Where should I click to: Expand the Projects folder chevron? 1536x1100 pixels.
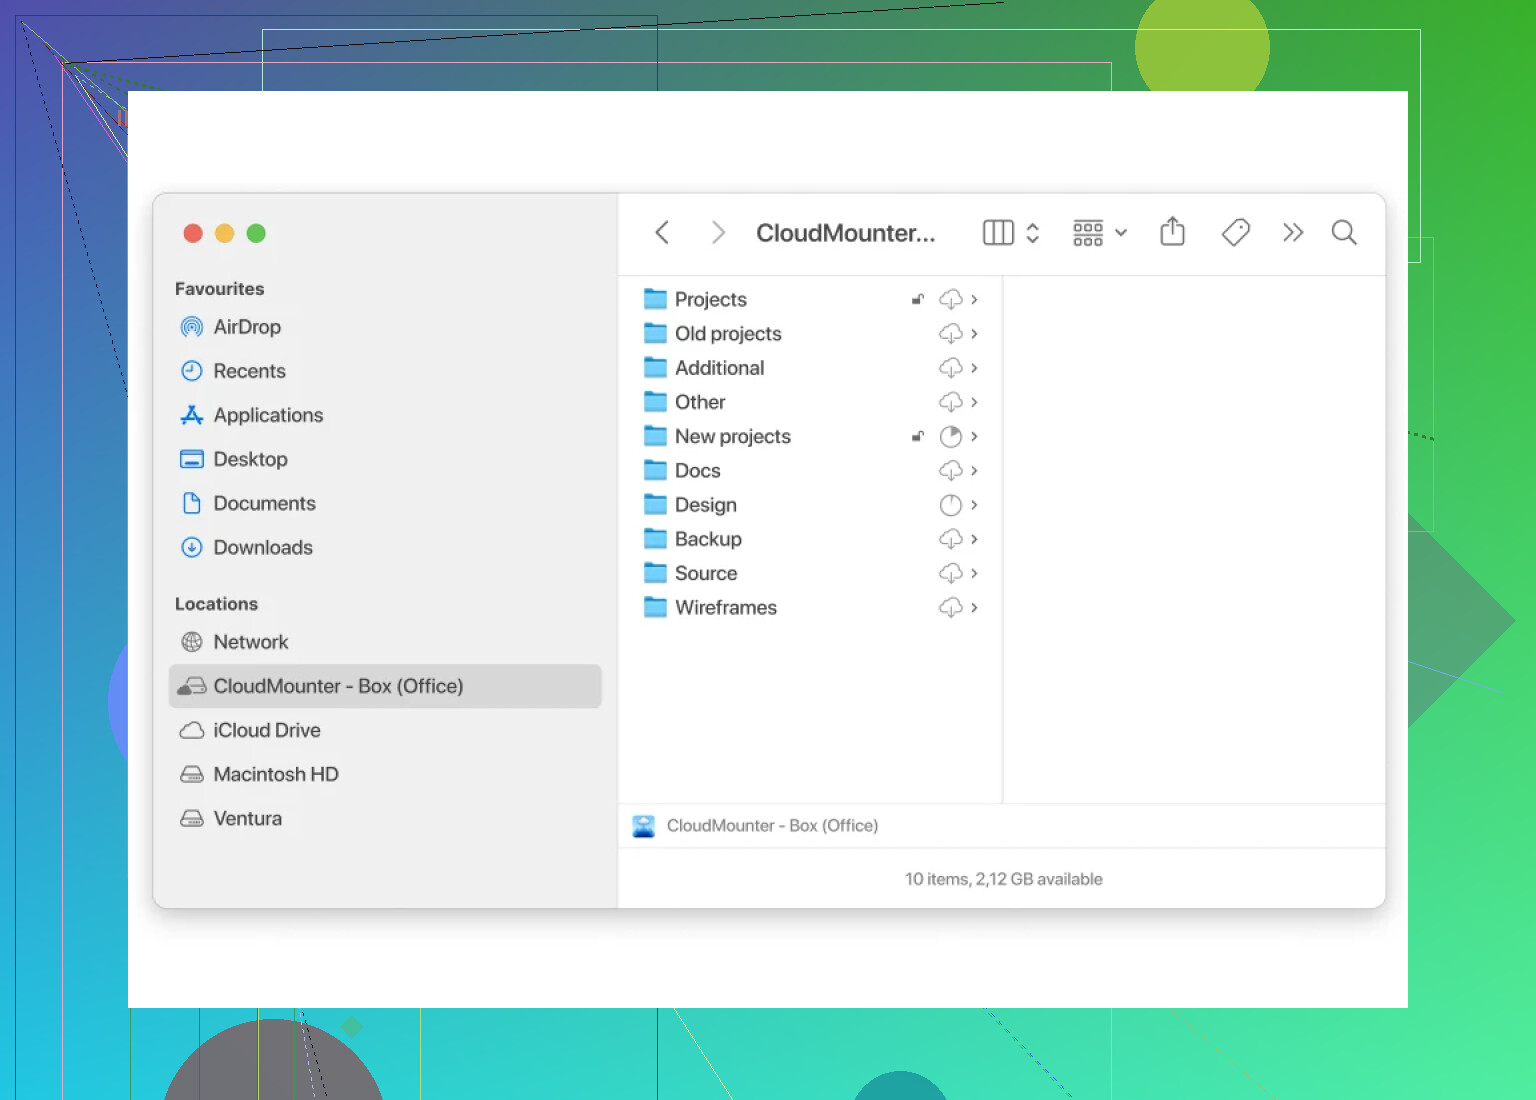[x=974, y=300]
